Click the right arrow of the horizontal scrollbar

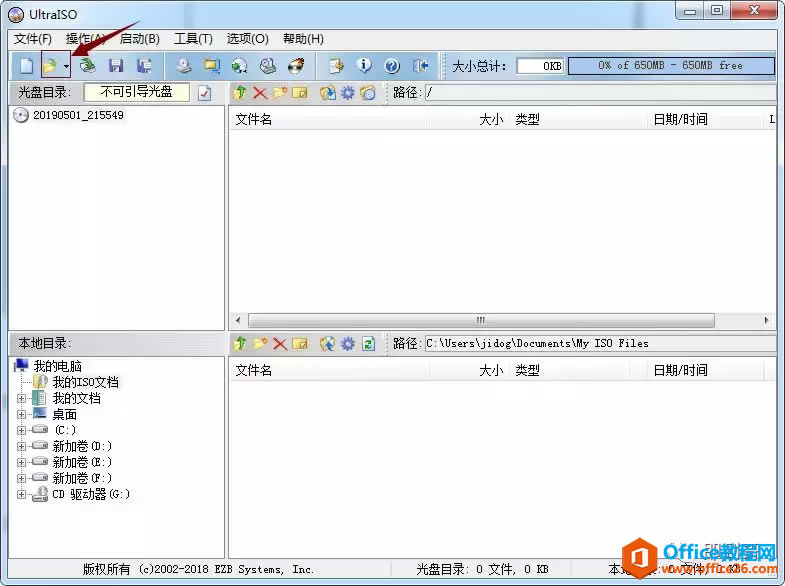pos(766,320)
